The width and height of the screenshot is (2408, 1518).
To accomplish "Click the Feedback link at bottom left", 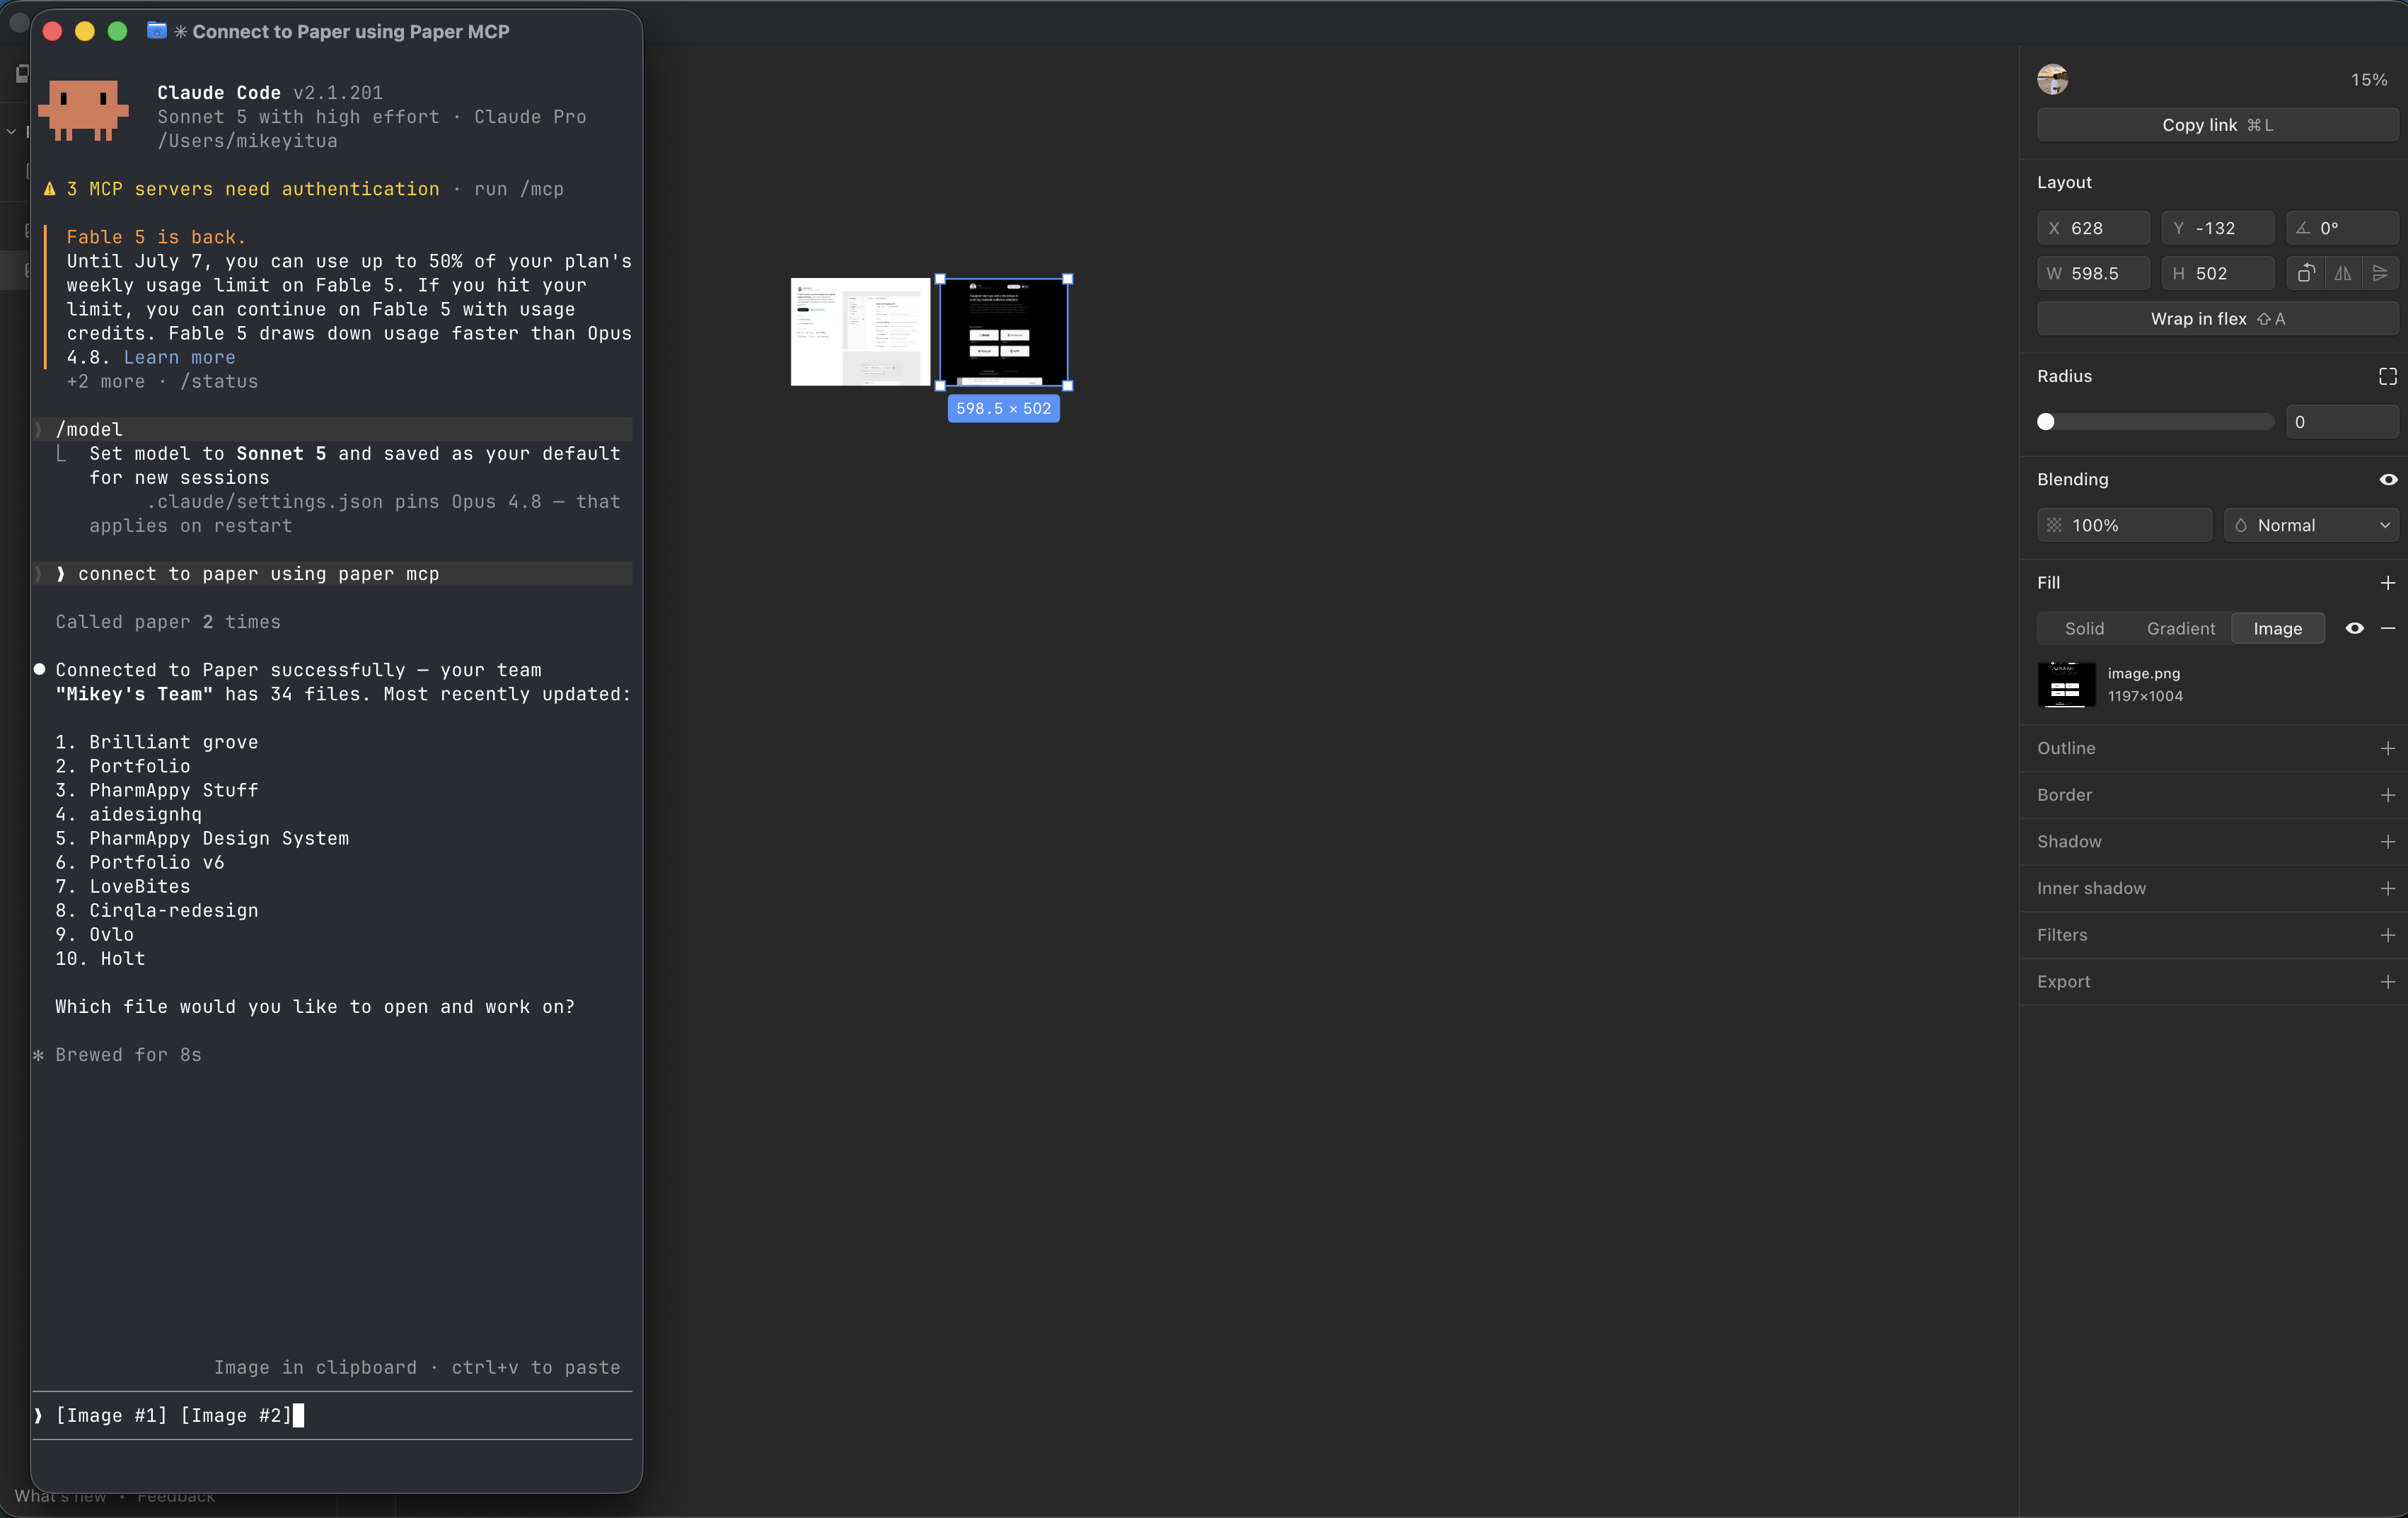I will [x=176, y=1497].
